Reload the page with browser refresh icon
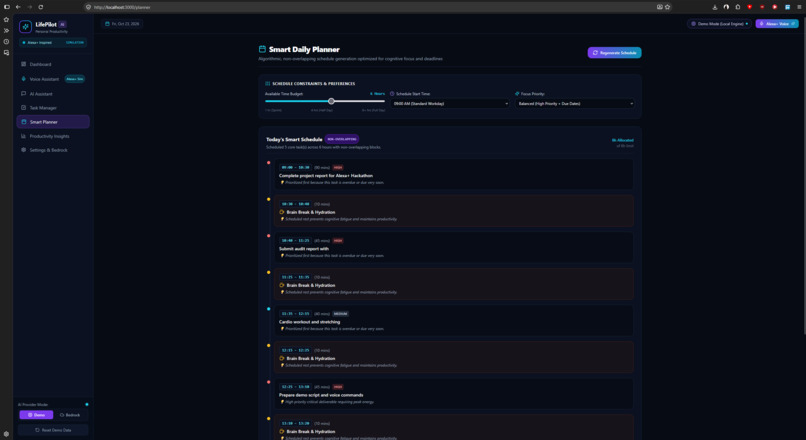The image size is (806, 440). (x=41, y=7)
